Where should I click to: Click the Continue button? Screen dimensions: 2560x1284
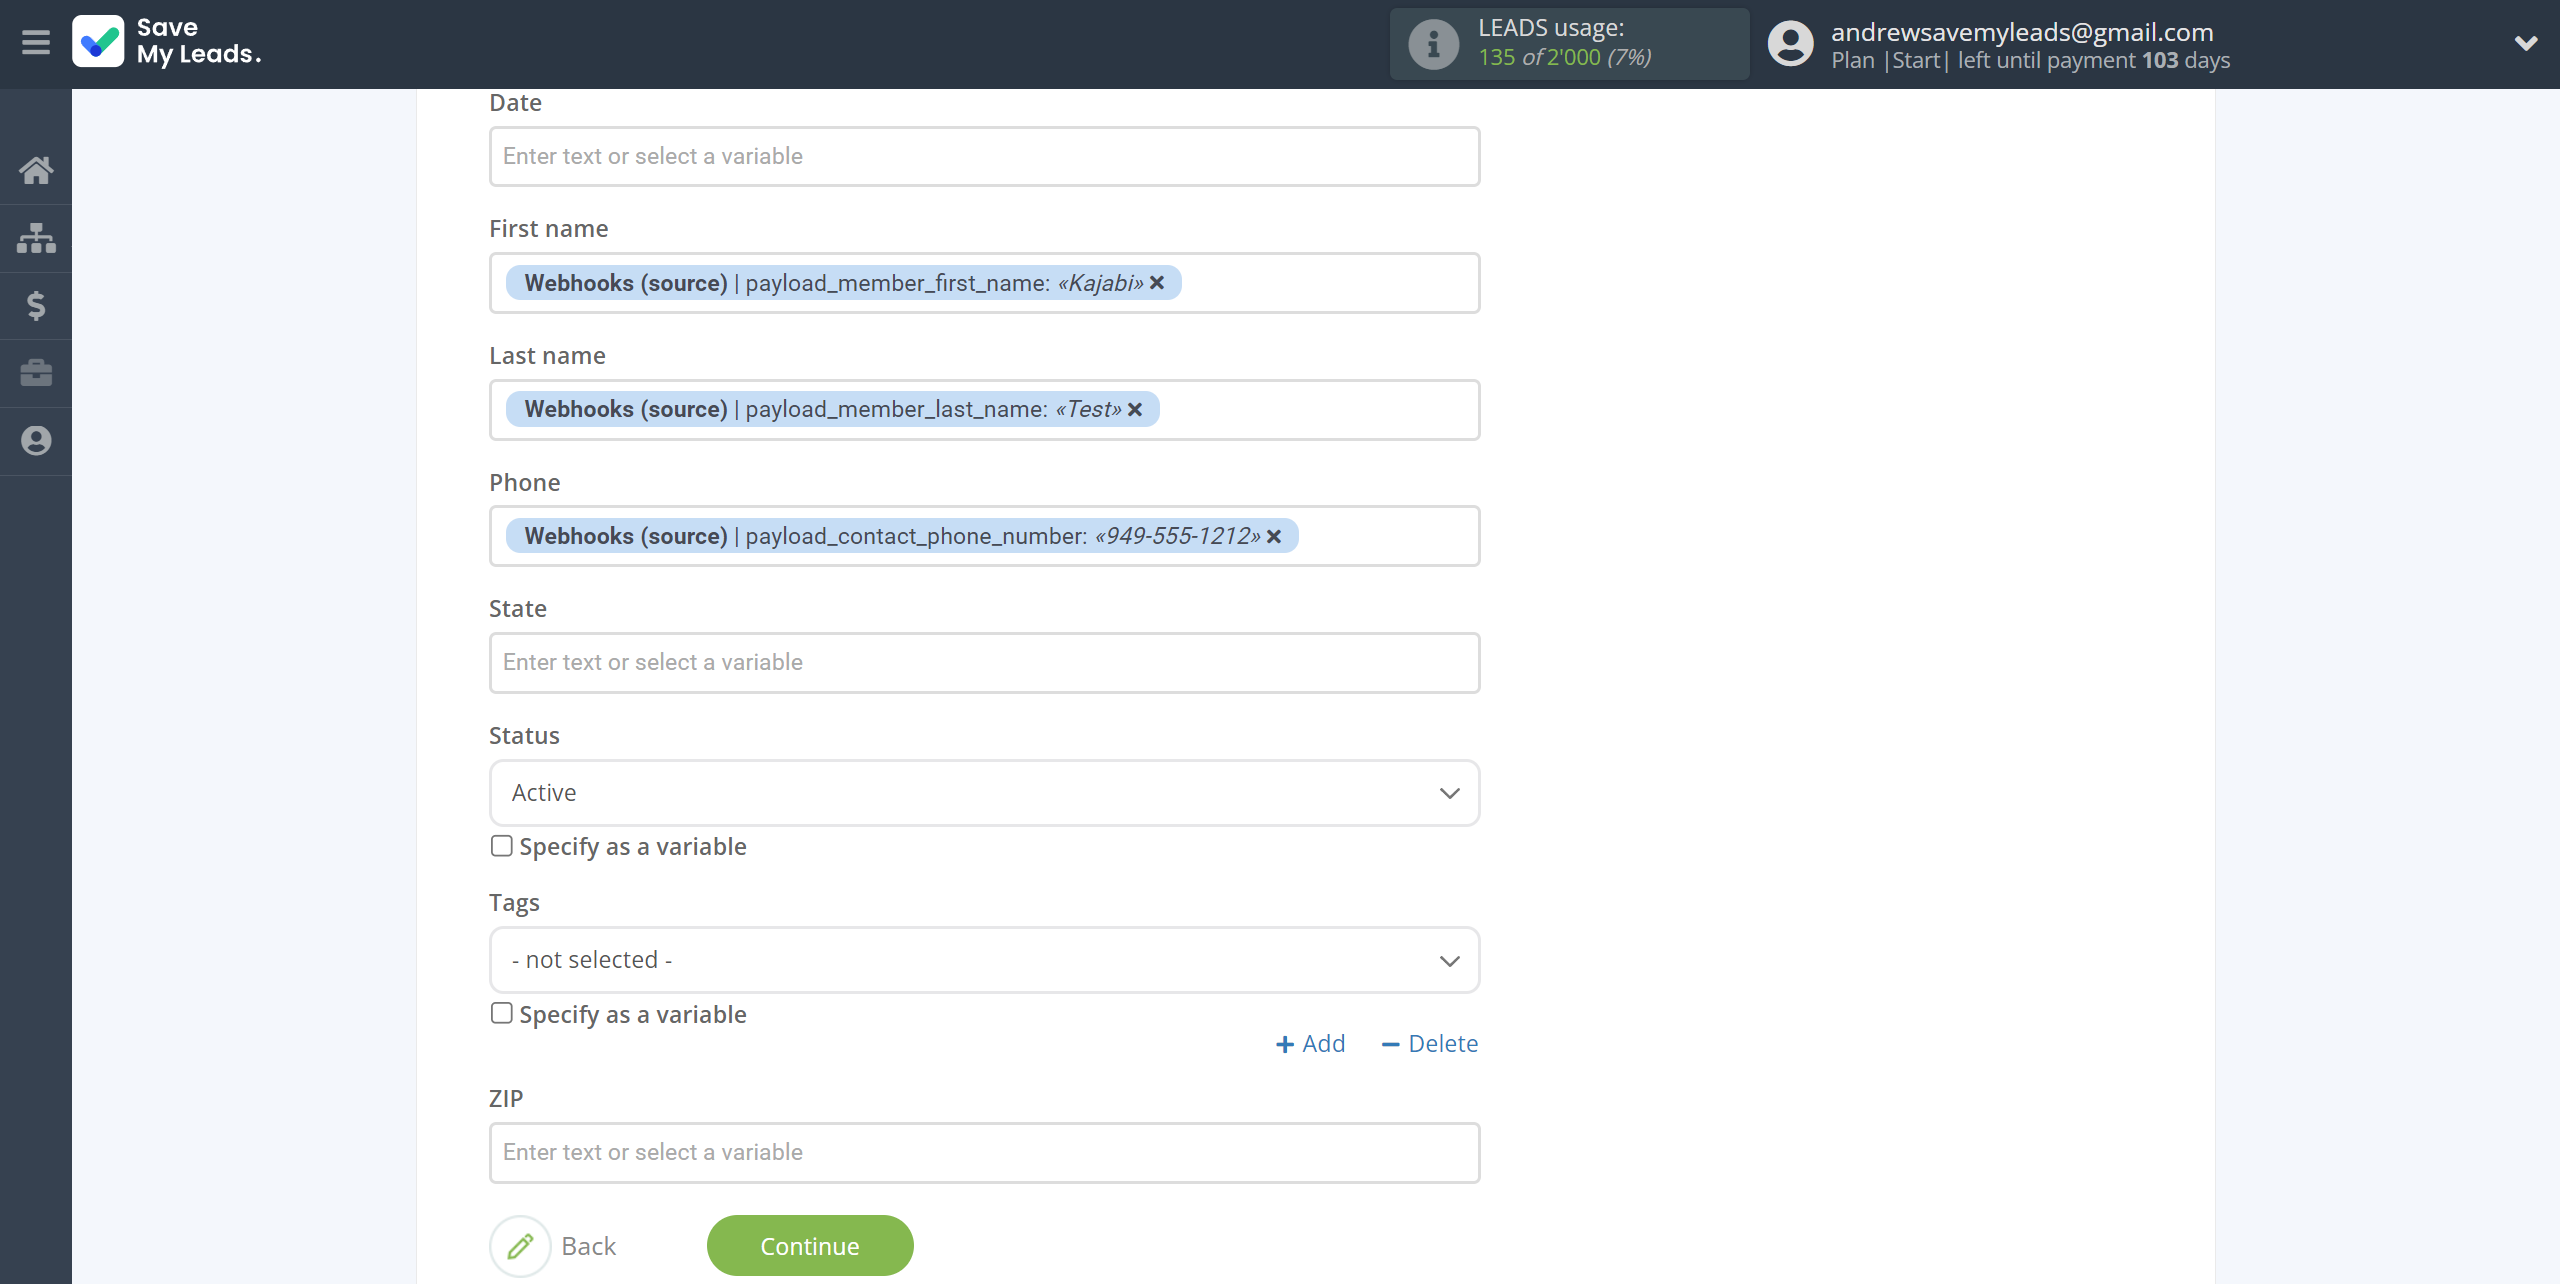[810, 1246]
